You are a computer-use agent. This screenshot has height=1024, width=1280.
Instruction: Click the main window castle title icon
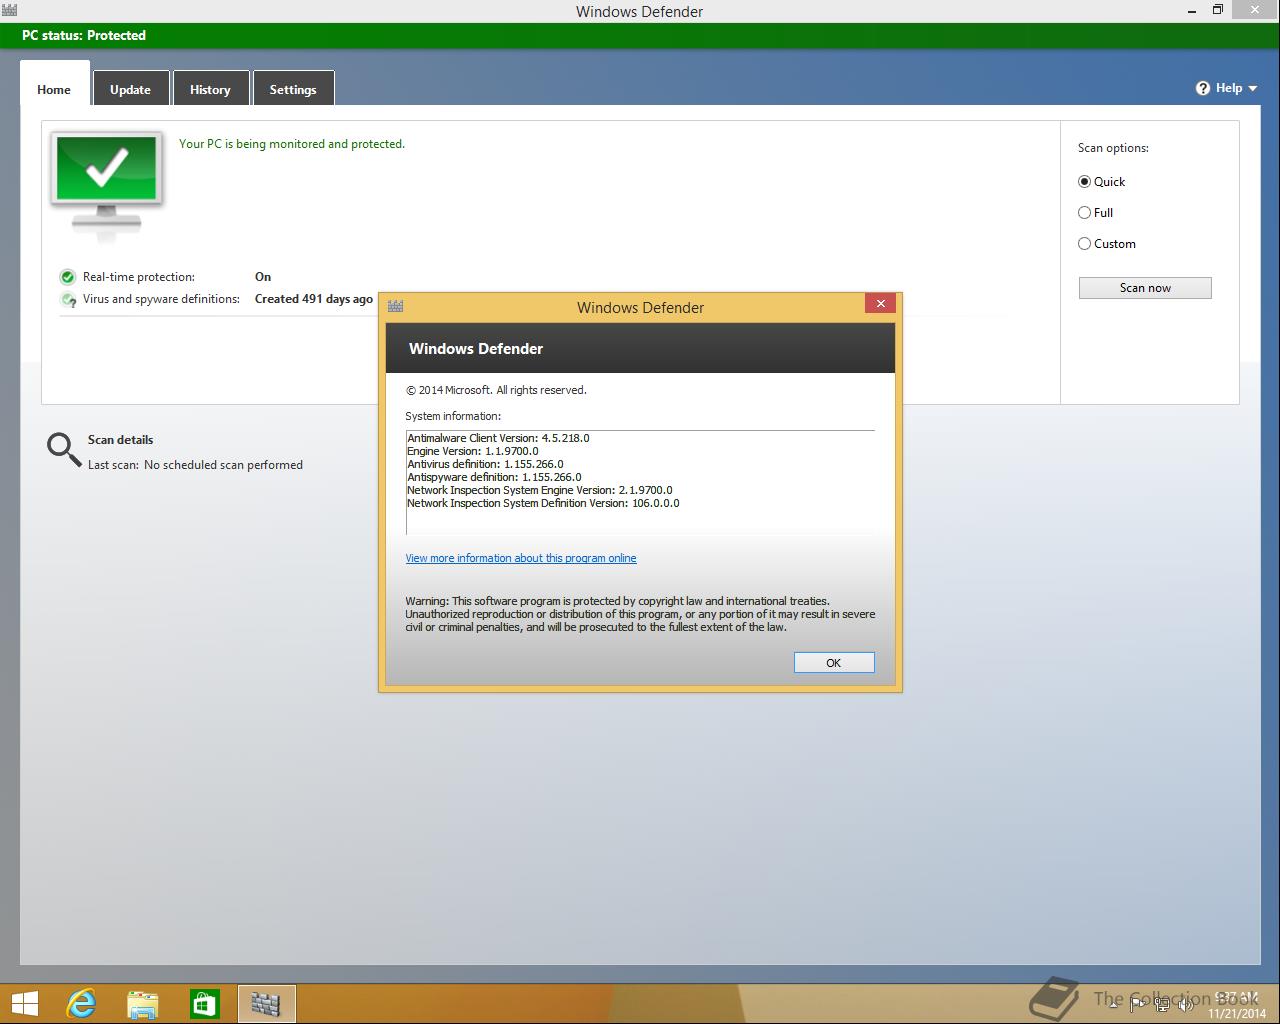click(x=9, y=11)
